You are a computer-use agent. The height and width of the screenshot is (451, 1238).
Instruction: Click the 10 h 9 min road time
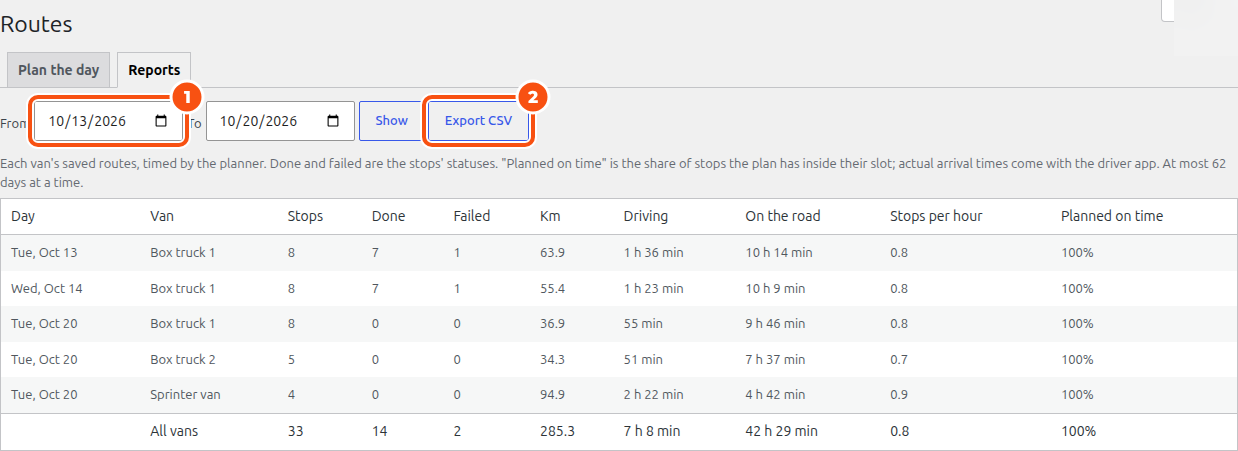[775, 289]
